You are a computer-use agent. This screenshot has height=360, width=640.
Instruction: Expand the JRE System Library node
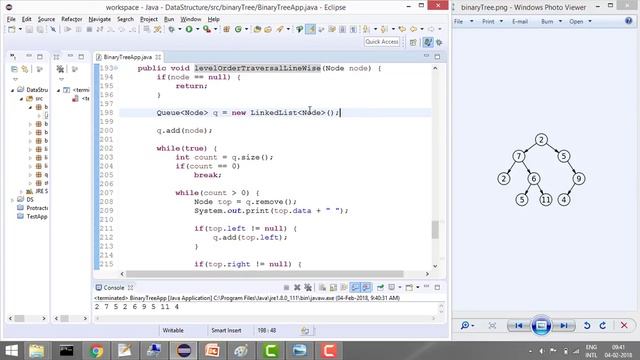point(21,191)
